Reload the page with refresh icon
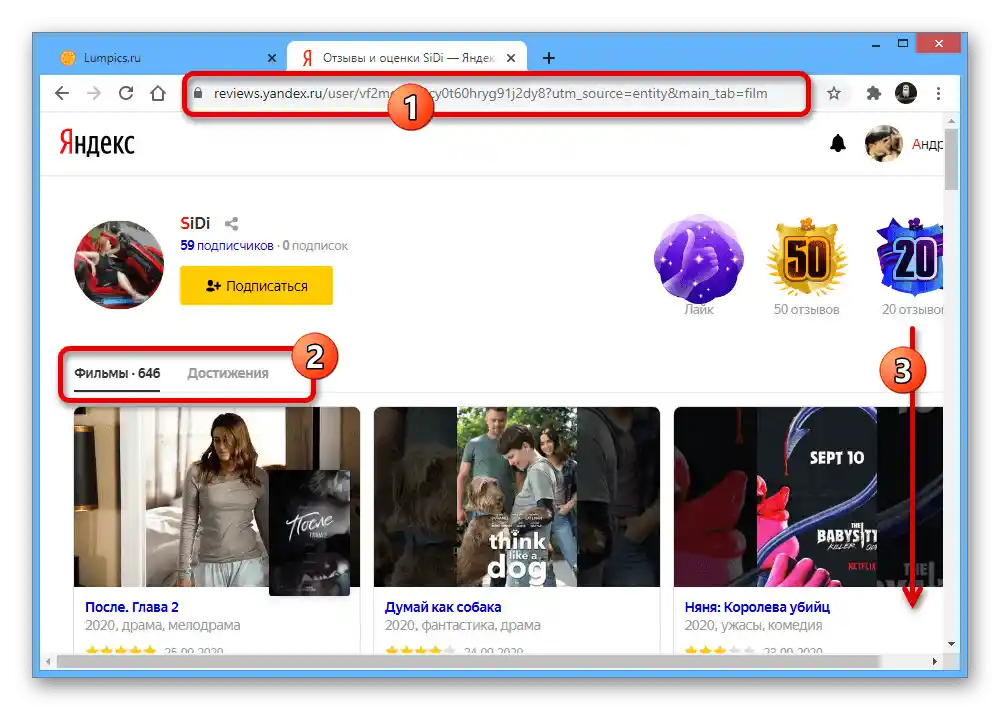 [x=126, y=93]
